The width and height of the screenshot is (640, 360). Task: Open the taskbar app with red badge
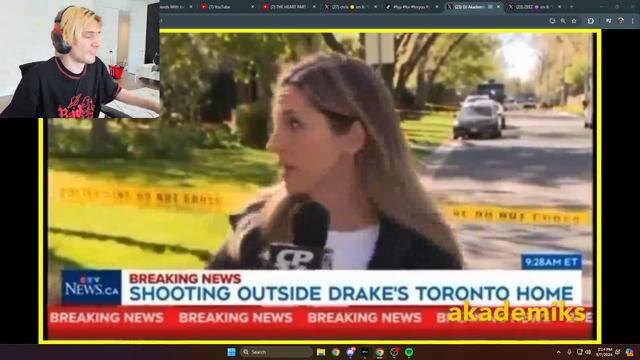[394, 352]
